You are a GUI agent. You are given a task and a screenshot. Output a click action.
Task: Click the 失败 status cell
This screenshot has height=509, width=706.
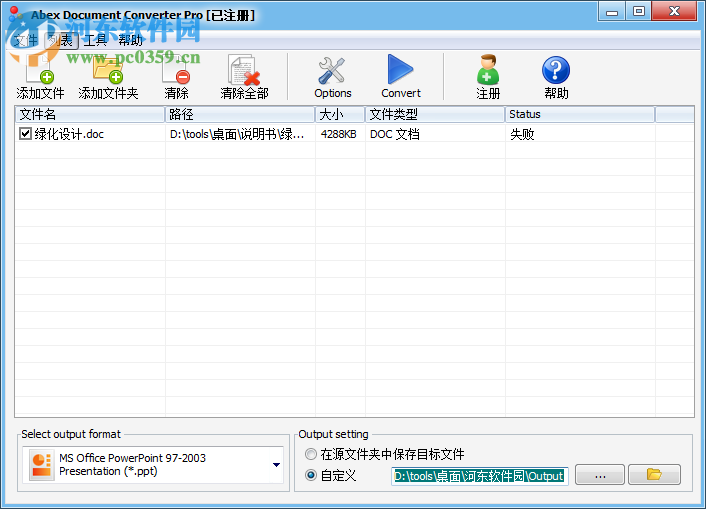click(x=522, y=134)
